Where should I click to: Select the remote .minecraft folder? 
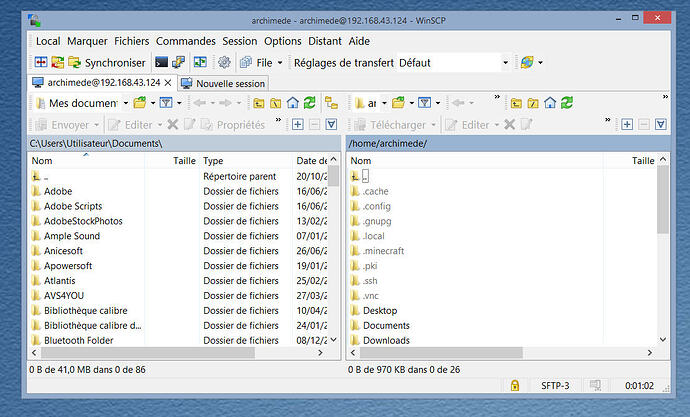point(383,251)
